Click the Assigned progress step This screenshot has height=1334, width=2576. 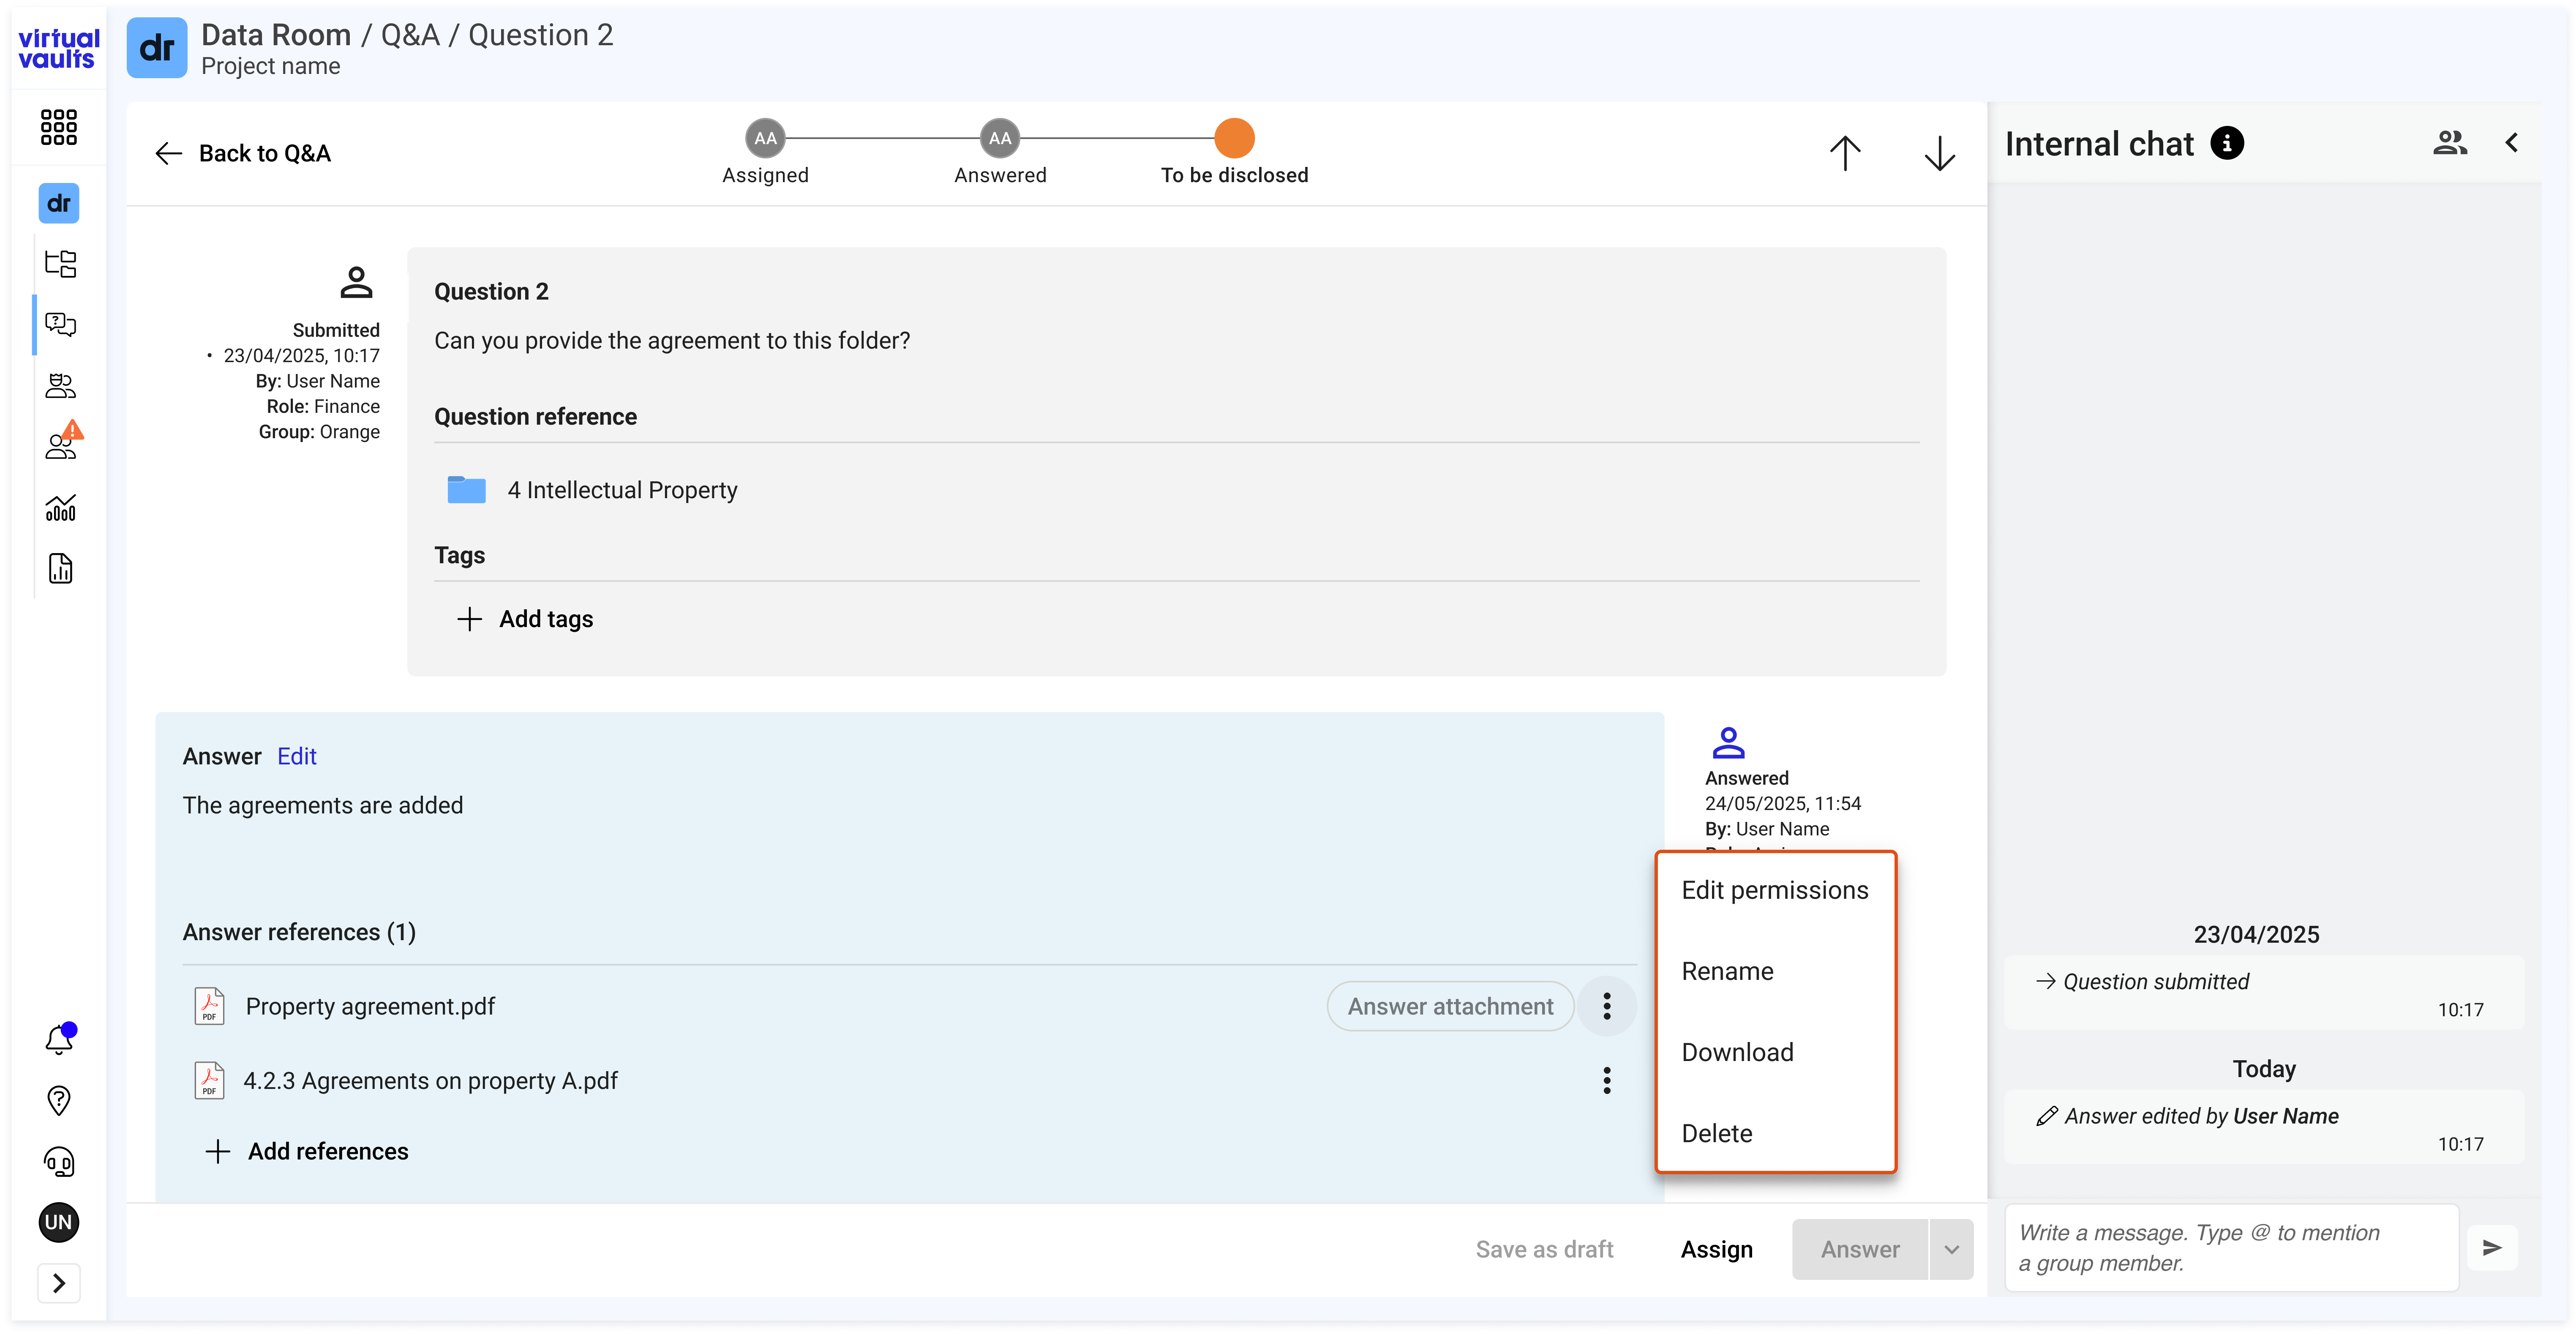765,153
